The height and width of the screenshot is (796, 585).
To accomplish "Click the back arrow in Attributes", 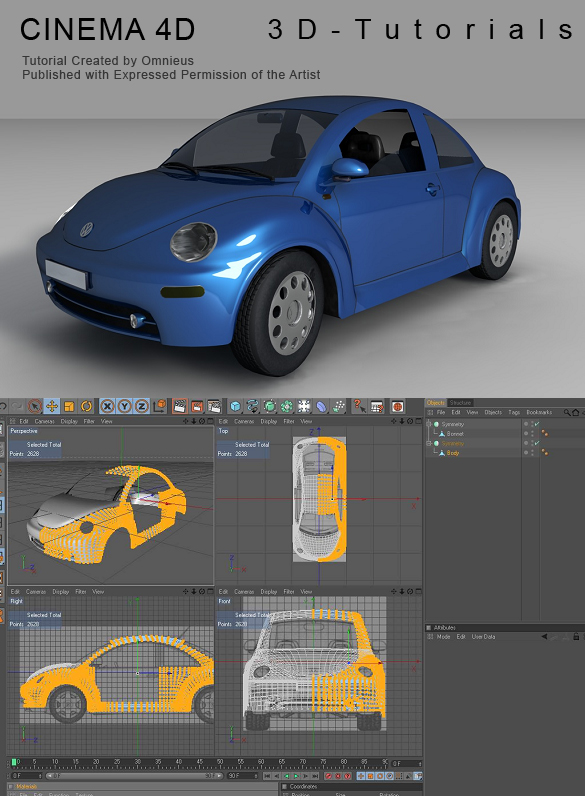I will (544, 637).
